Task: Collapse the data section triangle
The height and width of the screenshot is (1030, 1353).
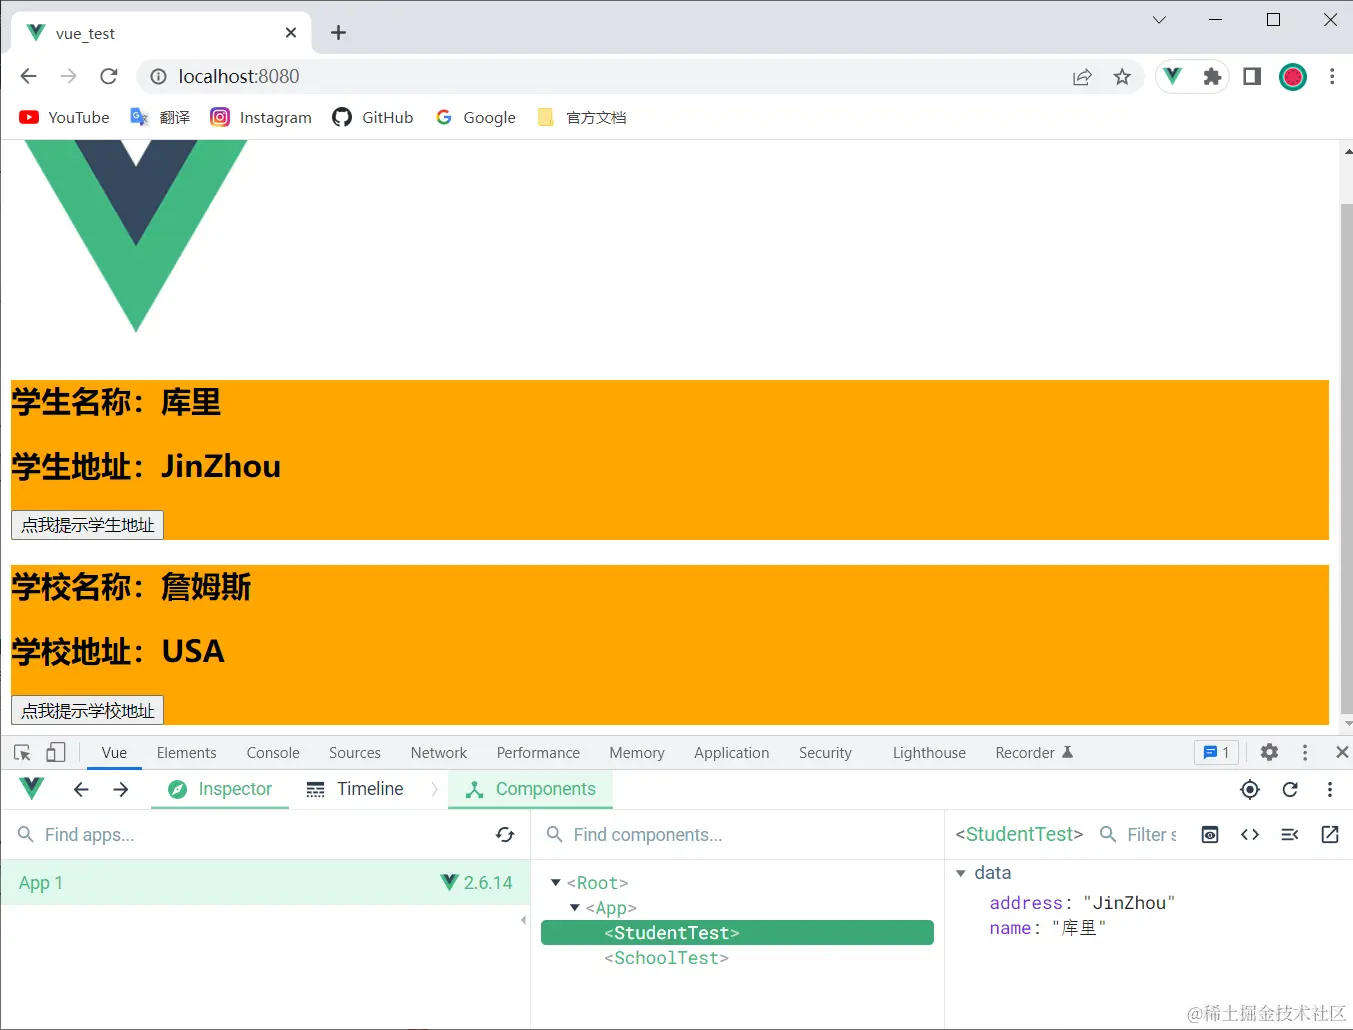Action: pyautogui.click(x=961, y=873)
